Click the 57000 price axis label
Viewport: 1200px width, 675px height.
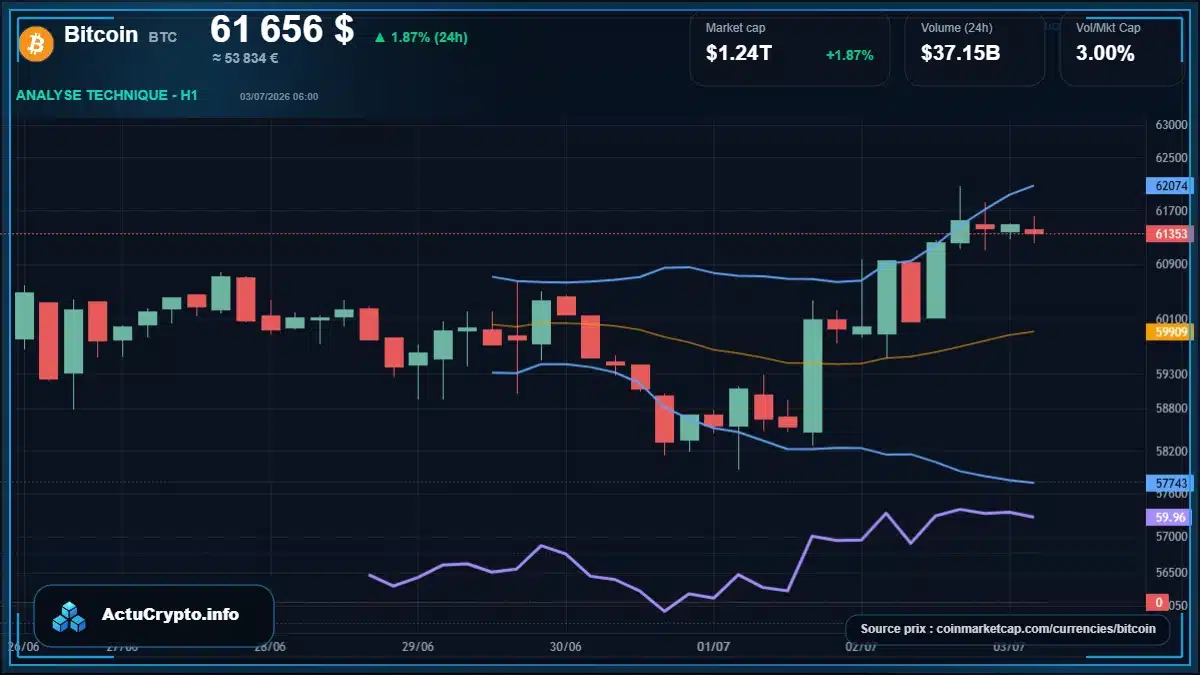[x=1171, y=536]
